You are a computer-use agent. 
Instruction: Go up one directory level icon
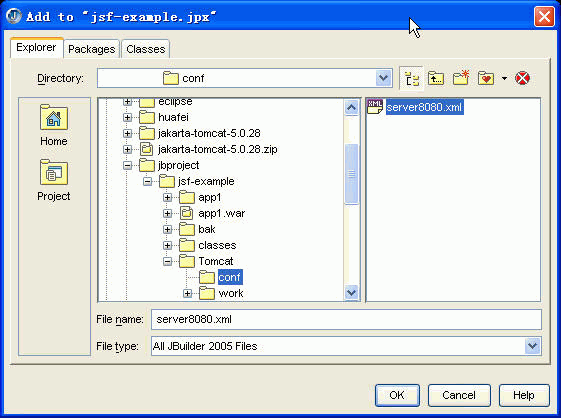(x=436, y=78)
